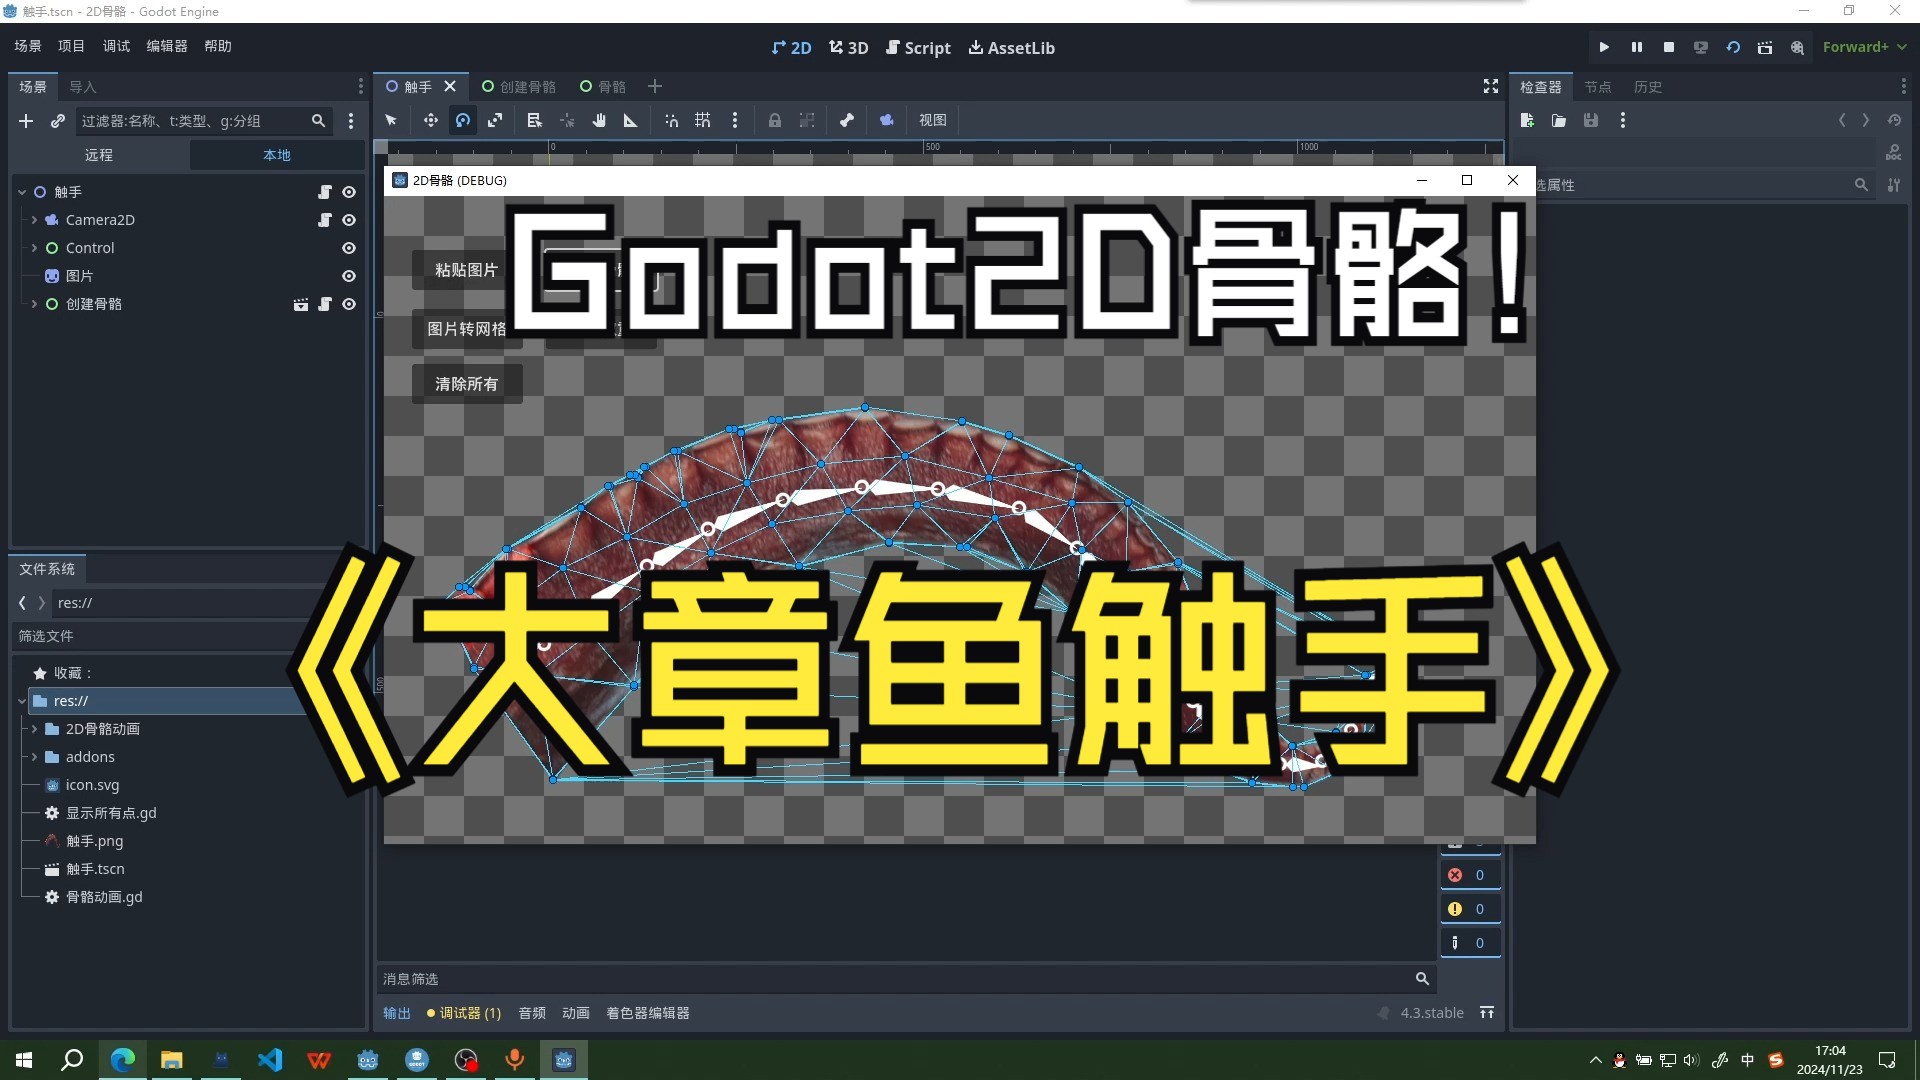Screen dimensions: 1920x1080
Task: Open the 创建骨骼 instanced scene icon
Action: click(301, 304)
